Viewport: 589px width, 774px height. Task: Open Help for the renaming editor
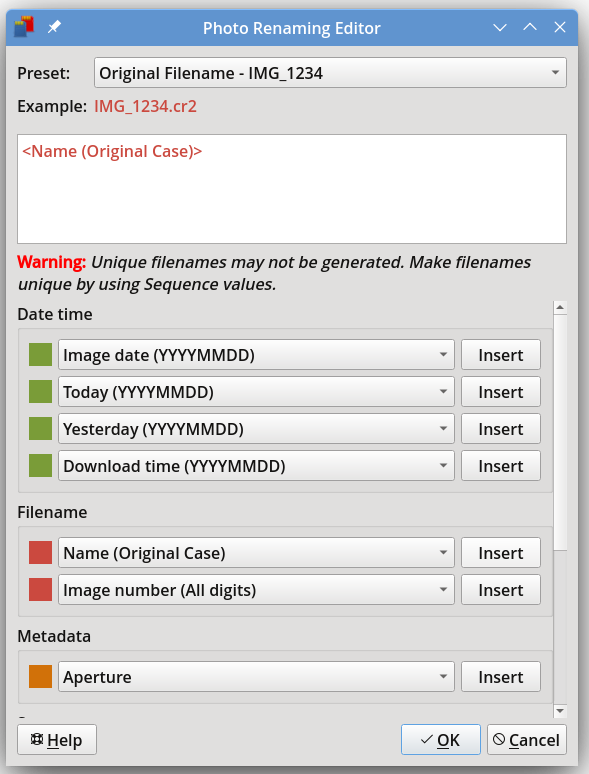point(57,739)
